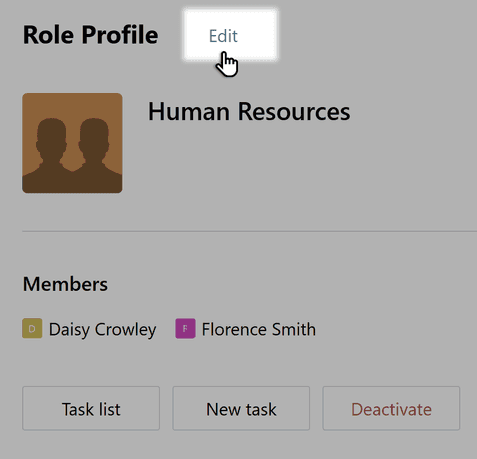Select the word Human in the role name
Image resolution: width=477 pixels, height=459 pixels.
(189, 111)
